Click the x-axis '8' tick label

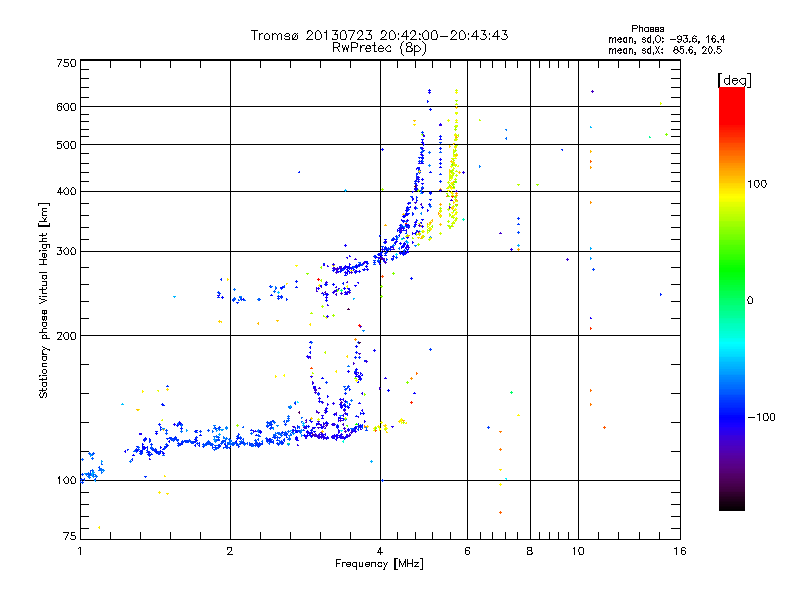(x=530, y=551)
